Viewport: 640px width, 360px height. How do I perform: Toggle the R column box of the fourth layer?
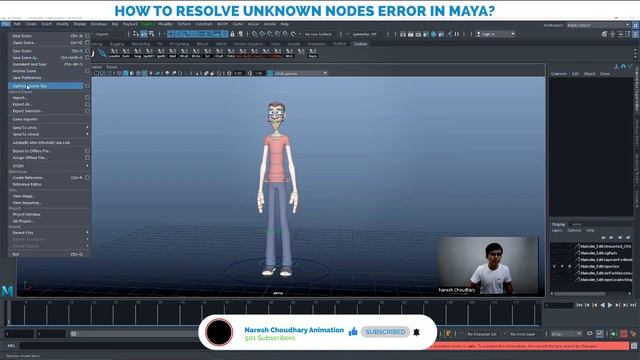(x=570, y=267)
